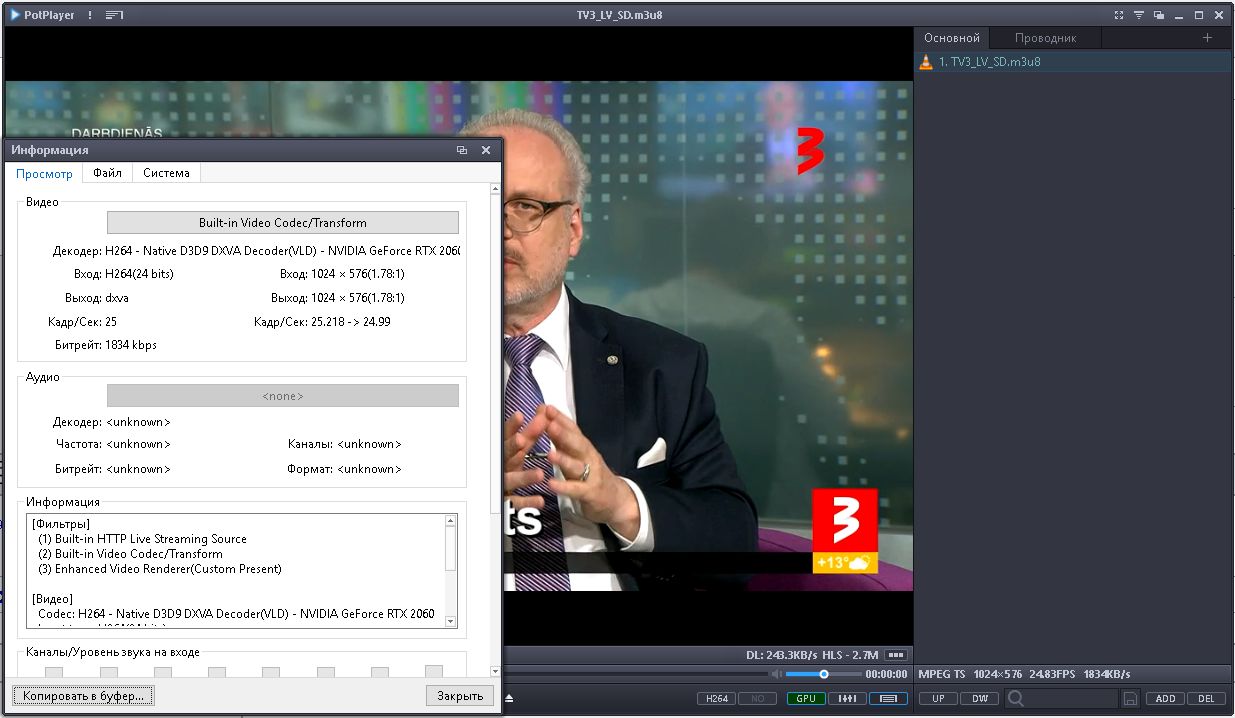This screenshot has width=1235, height=718.
Task: Click the 00:00:00 playback time display
Action: [886, 674]
